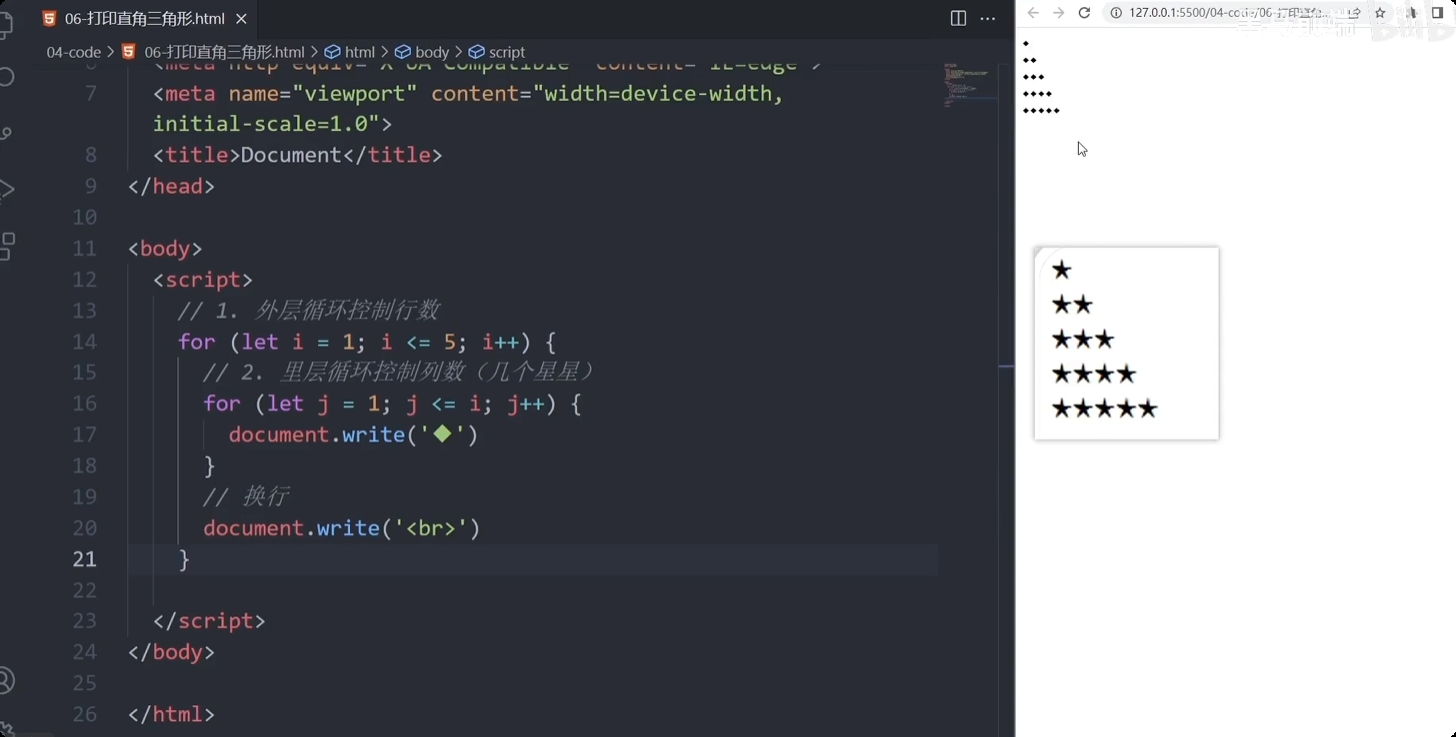Viewport: 1456px width, 737px height.
Task: Click line number 14 in the gutter
Action: 84,341
